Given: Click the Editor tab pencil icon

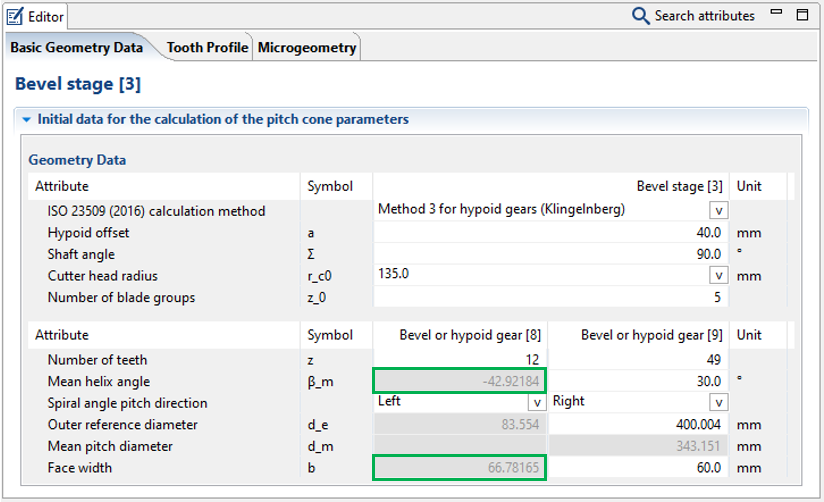Looking at the screenshot, I should pyautogui.click(x=16, y=16).
